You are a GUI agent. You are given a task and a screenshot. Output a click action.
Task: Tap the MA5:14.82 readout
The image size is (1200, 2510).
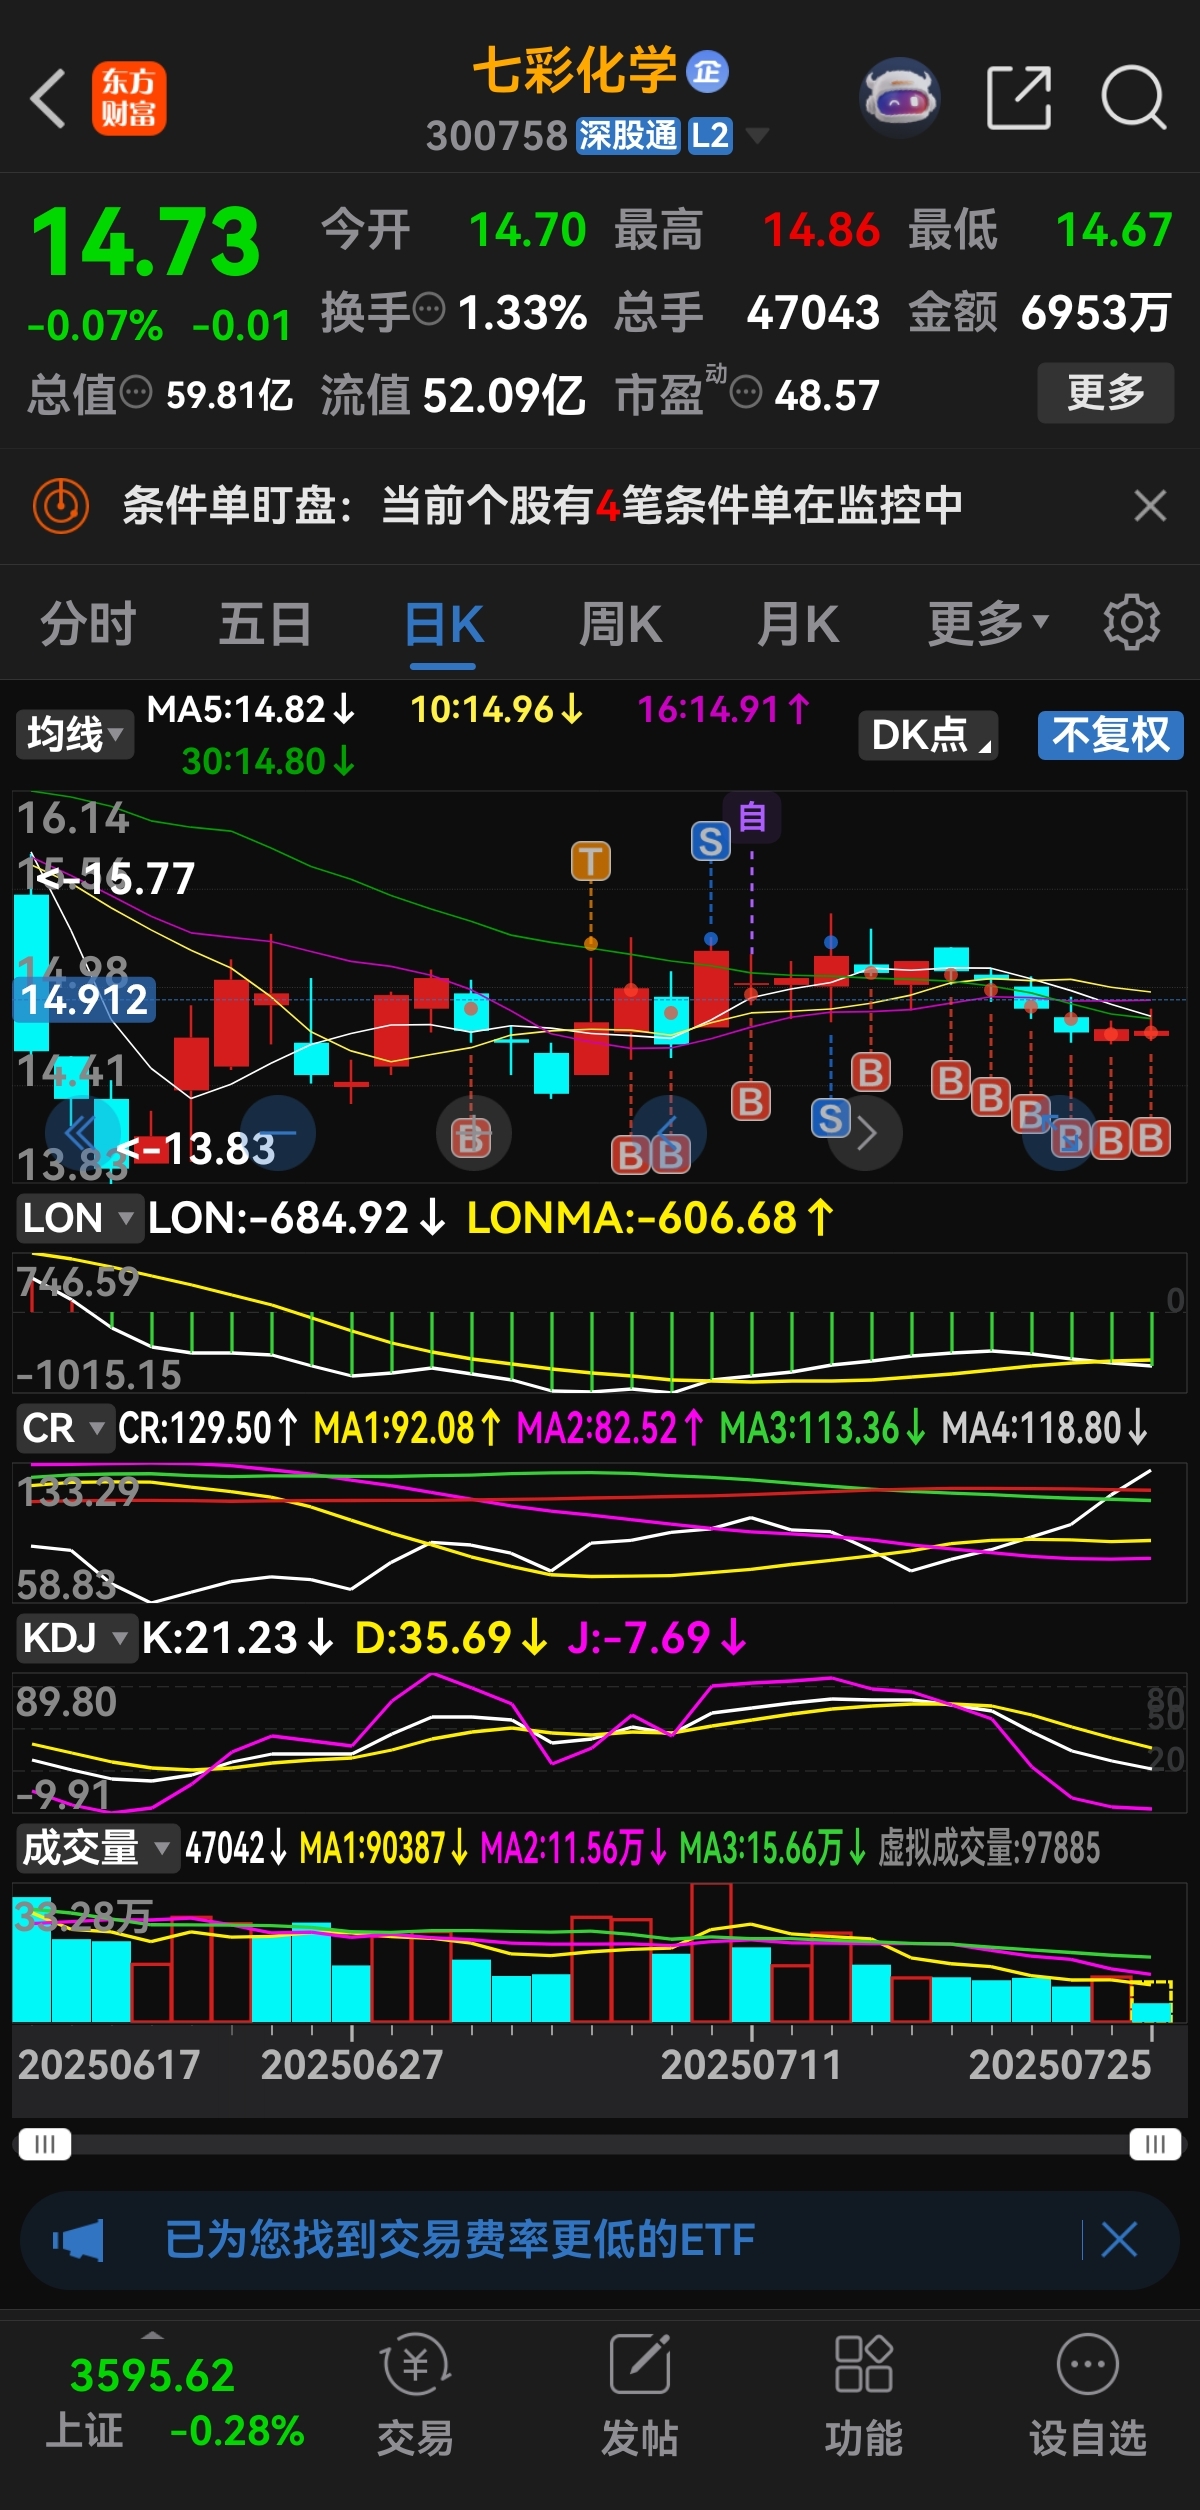250,709
